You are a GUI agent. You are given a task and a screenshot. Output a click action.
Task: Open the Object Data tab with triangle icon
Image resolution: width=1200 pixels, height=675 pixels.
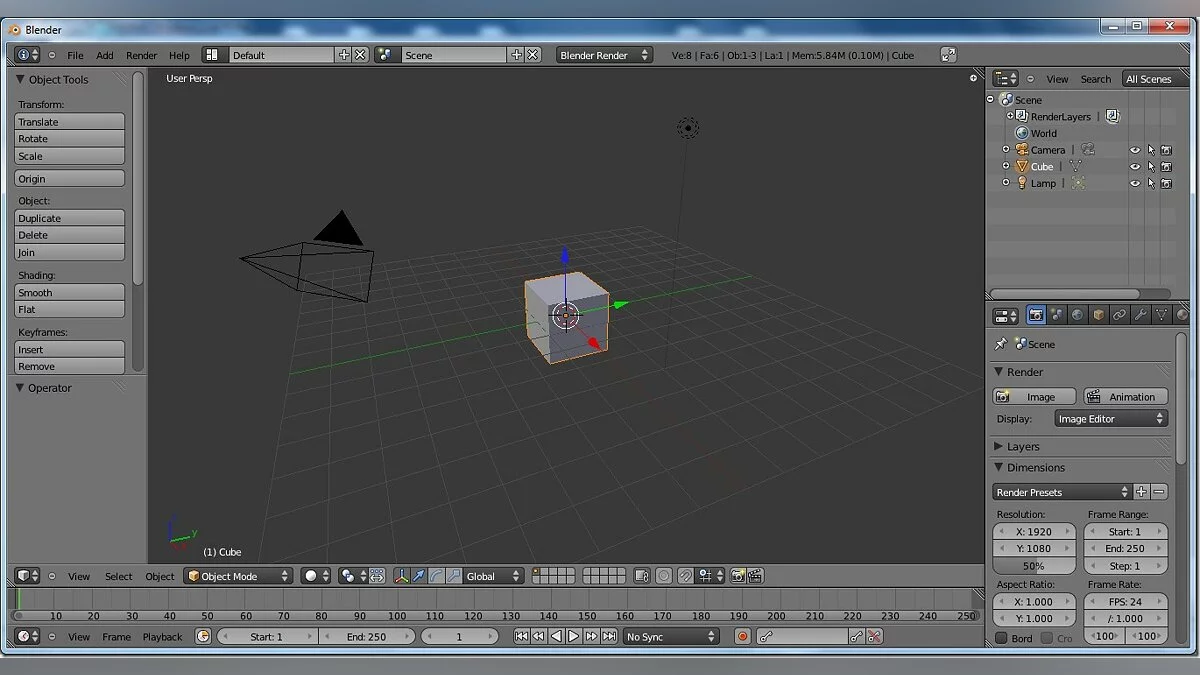[1161, 315]
